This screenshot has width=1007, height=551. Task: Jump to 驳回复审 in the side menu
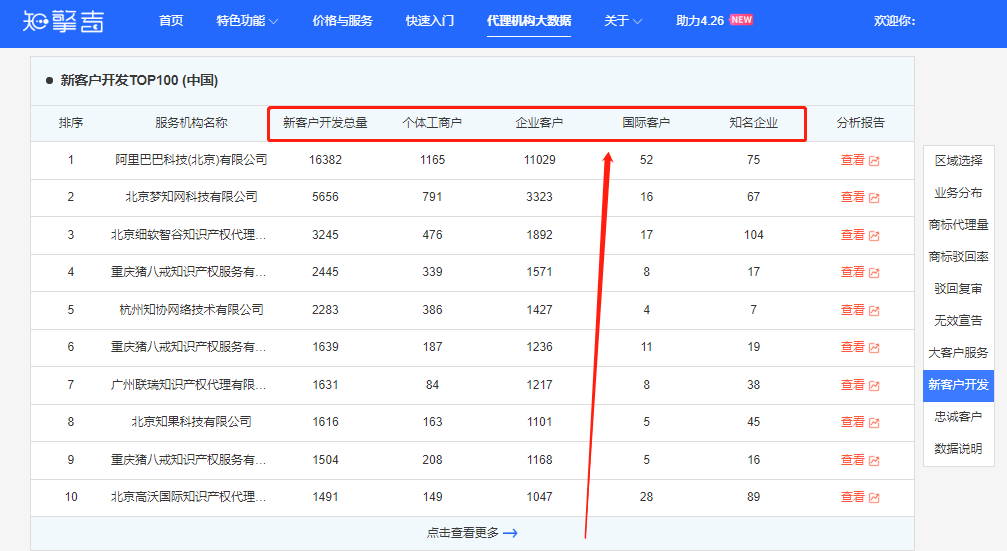[958, 289]
